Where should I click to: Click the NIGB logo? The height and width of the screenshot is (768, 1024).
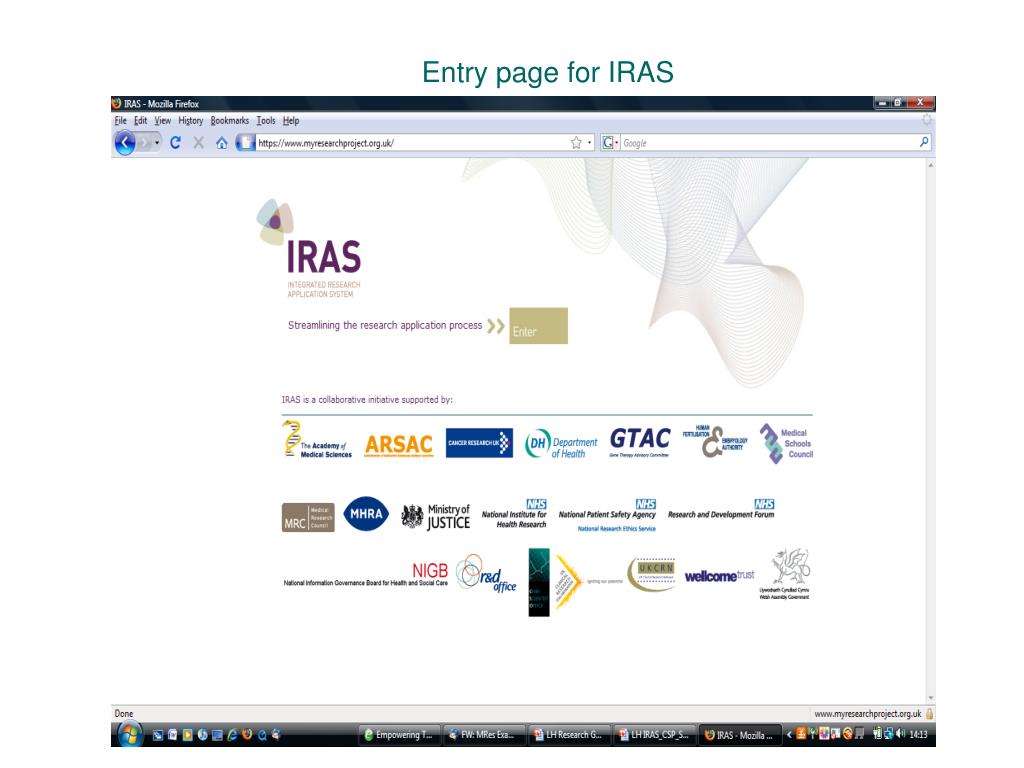click(366, 574)
